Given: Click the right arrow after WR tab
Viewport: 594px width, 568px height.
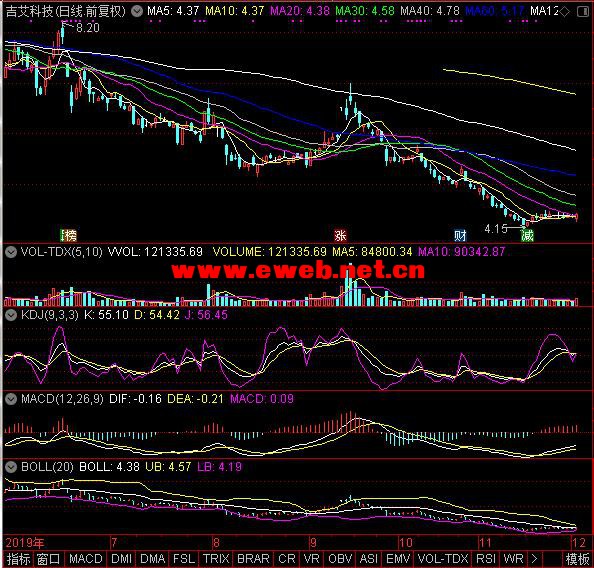Looking at the screenshot, I should coord(534,559).
